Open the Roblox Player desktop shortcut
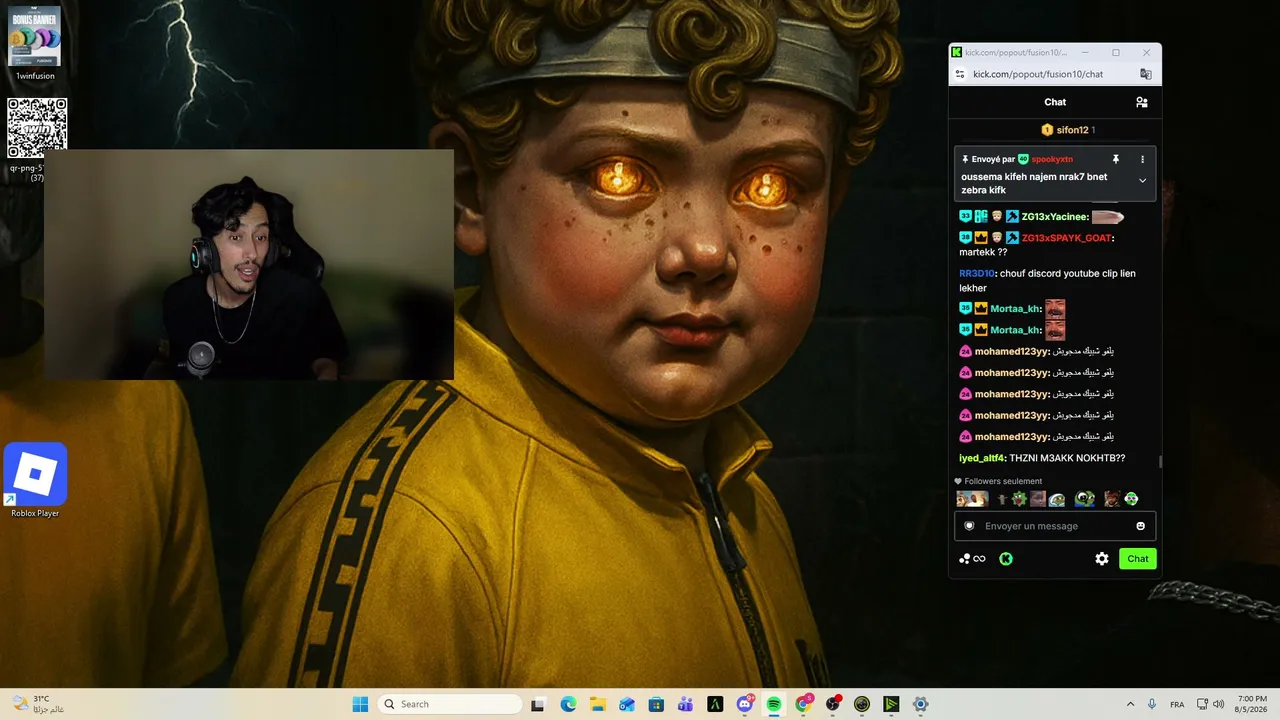Screen dimensions: 1280x720 [35, 480]
